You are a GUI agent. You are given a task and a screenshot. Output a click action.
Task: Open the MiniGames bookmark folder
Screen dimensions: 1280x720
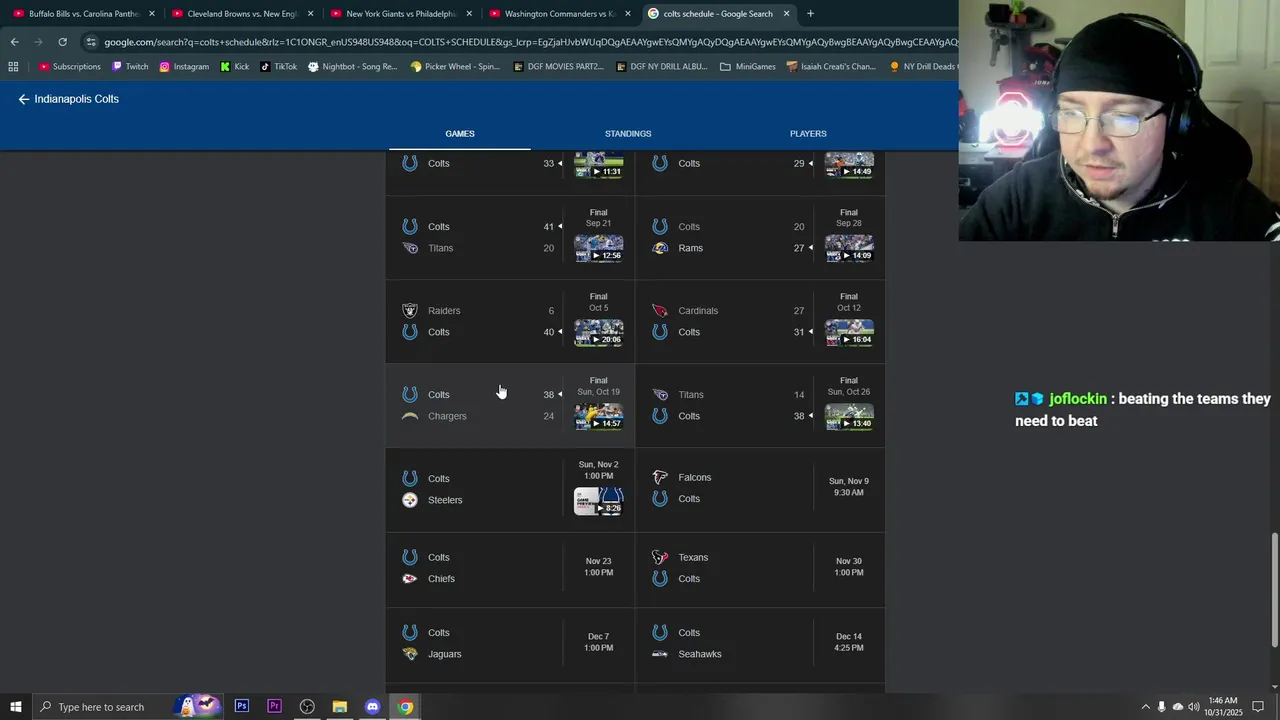(747, 67)
